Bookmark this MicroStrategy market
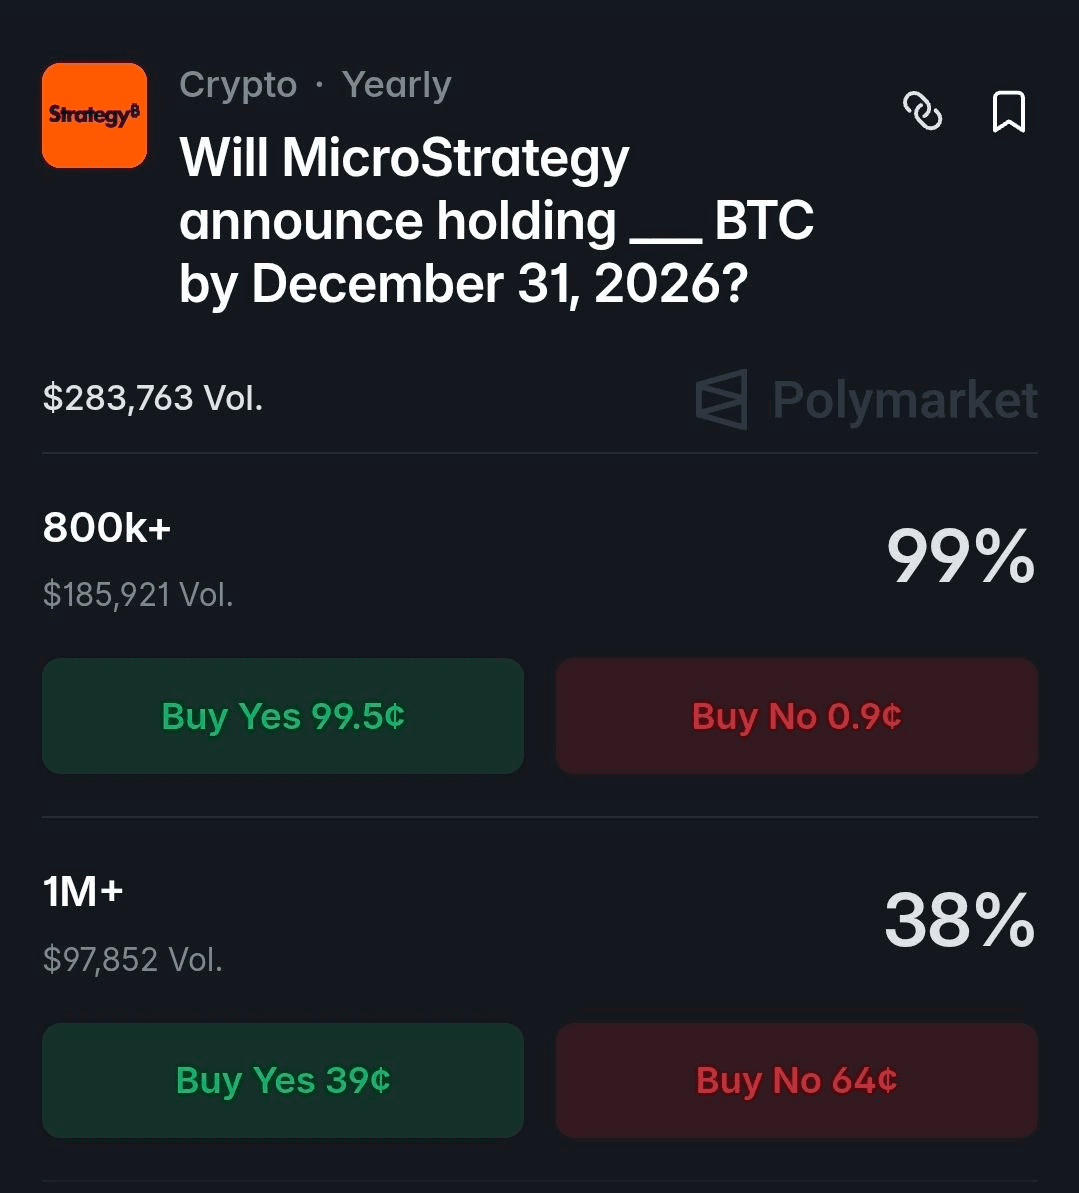 tap(1008, 111)
